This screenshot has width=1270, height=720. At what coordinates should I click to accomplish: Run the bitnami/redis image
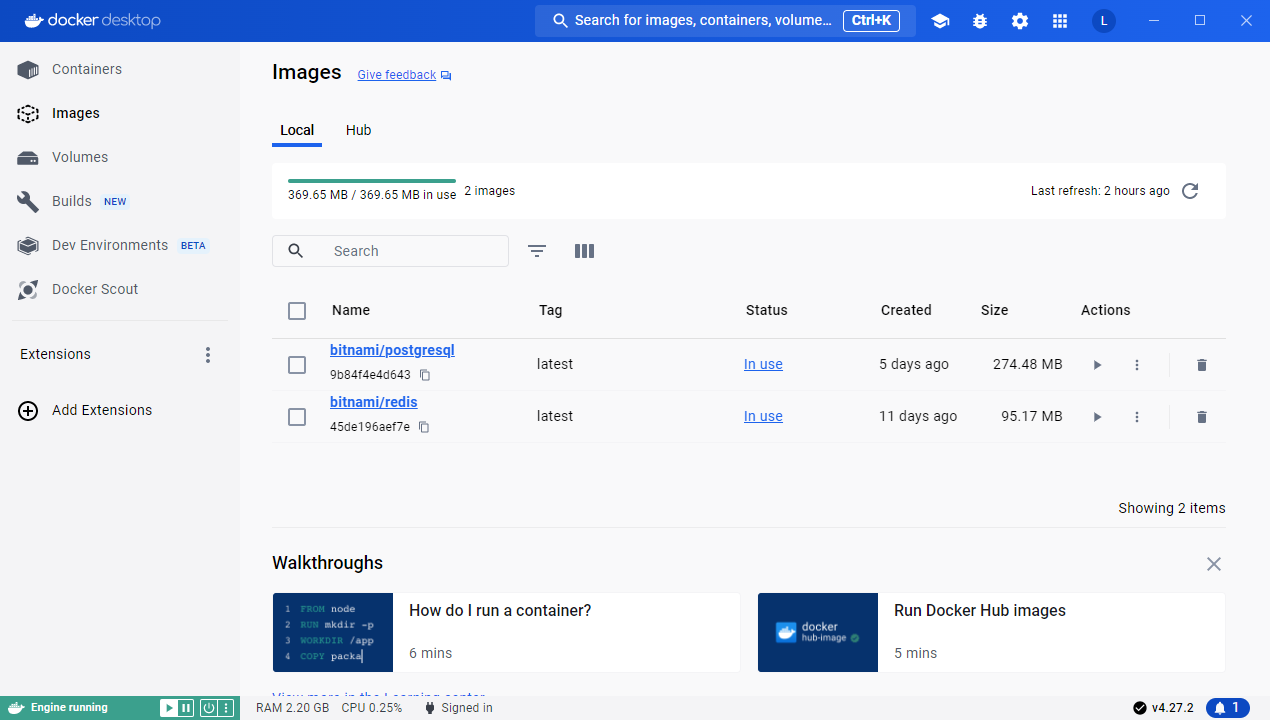click(1097, 417)
